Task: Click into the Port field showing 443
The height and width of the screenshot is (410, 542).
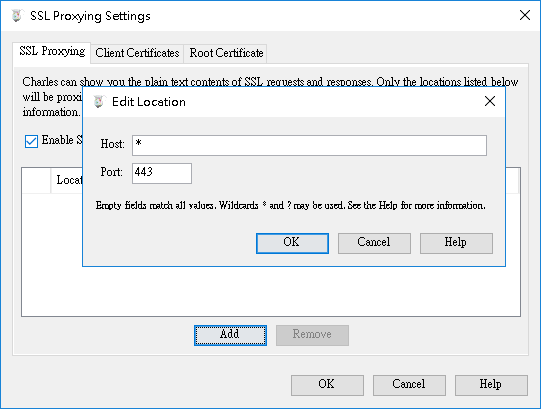Action: [x=162, y=173]
